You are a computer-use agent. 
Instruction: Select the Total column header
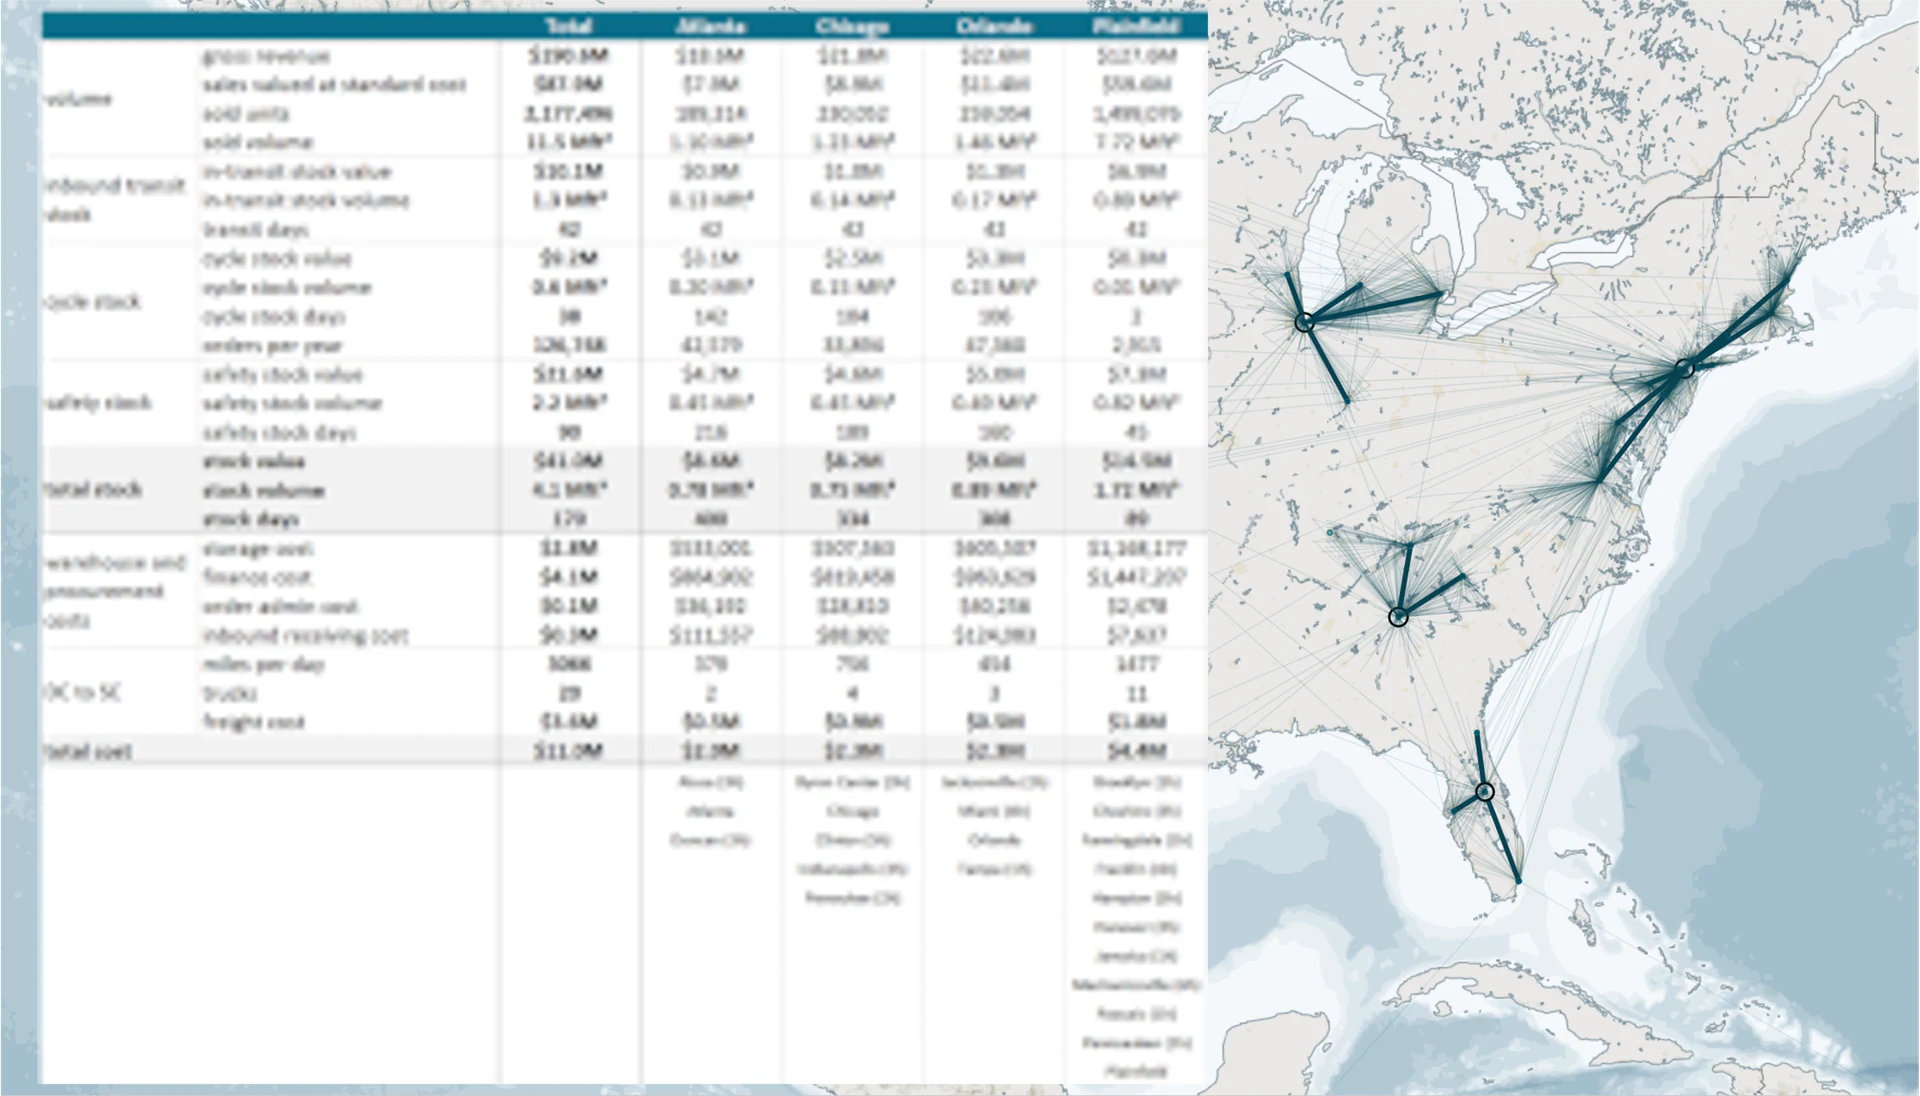[x=568, y=26]
